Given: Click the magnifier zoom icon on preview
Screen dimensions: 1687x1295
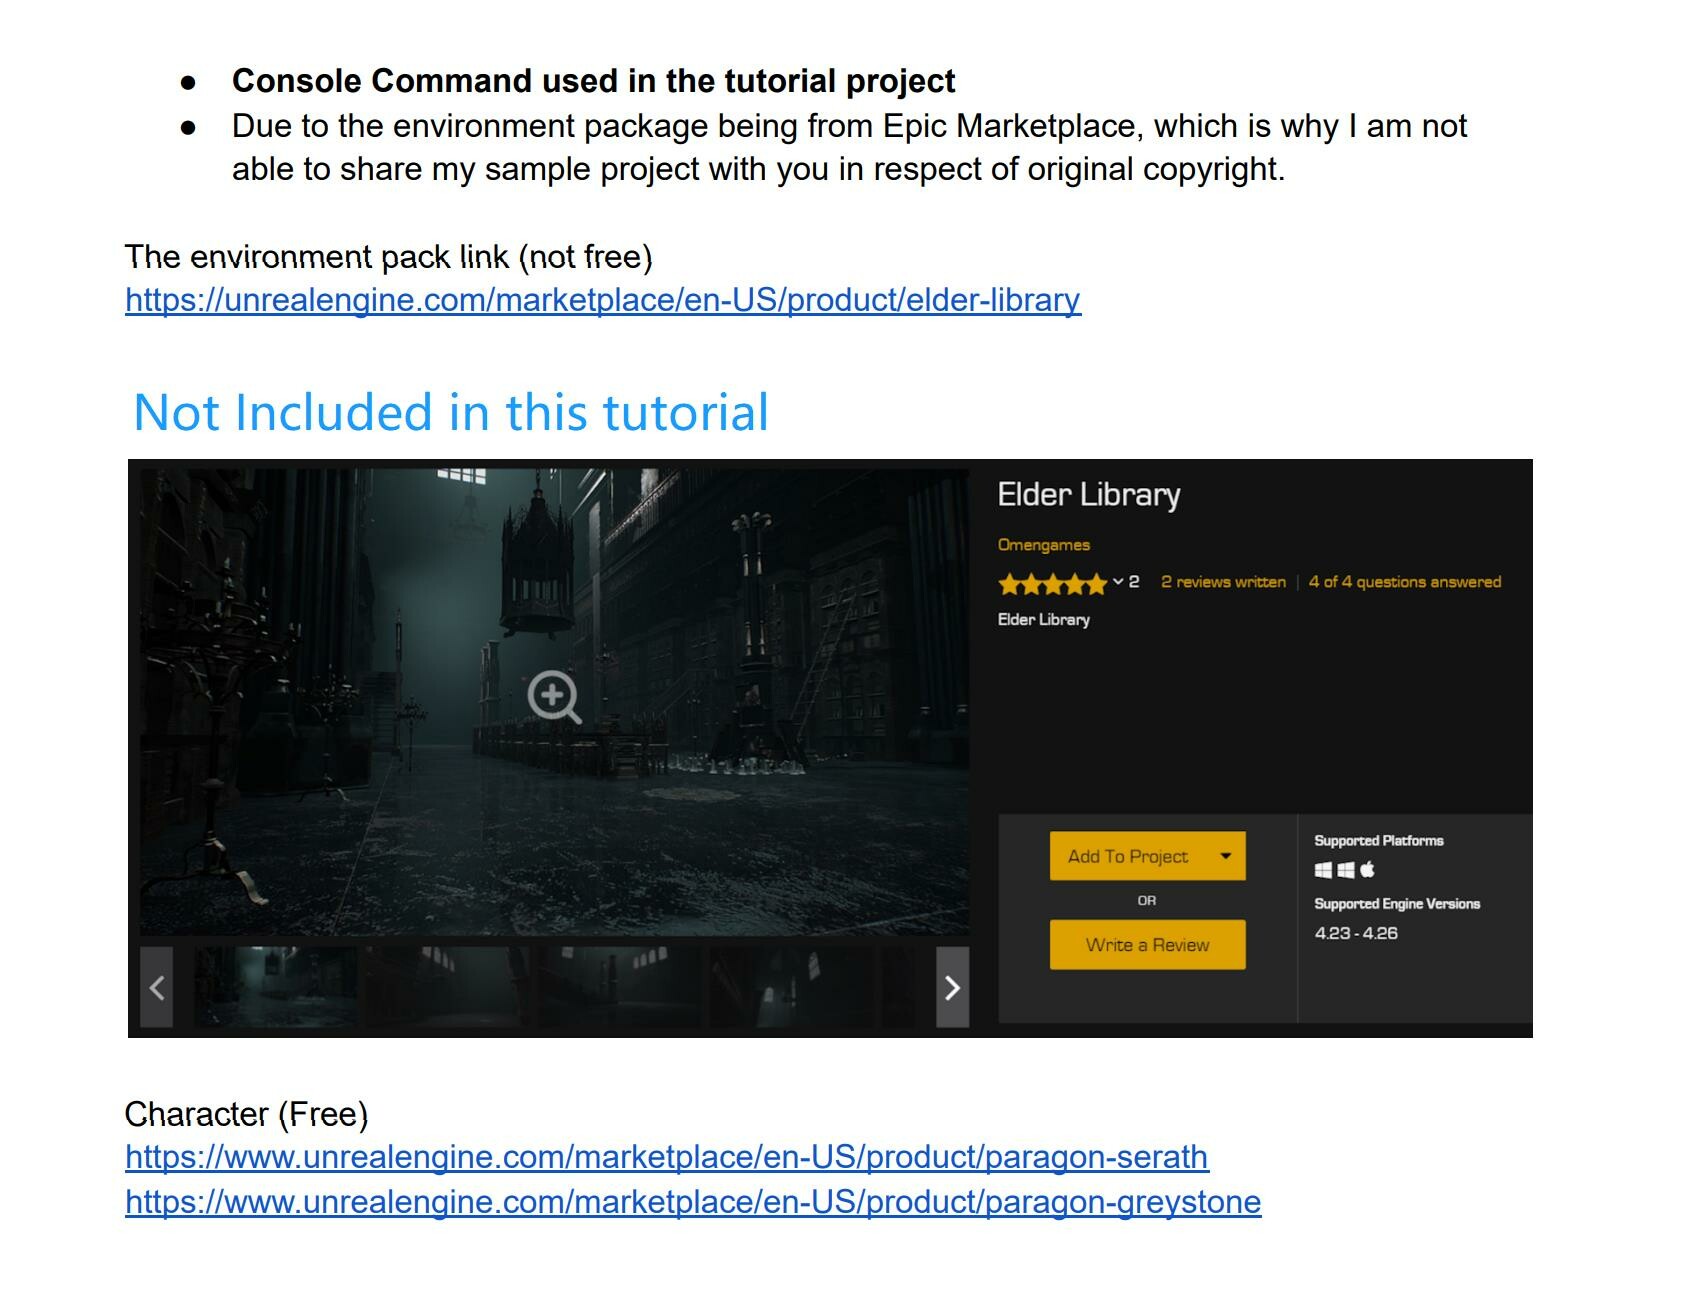Looking at the screenshot, I should [554, 696].
